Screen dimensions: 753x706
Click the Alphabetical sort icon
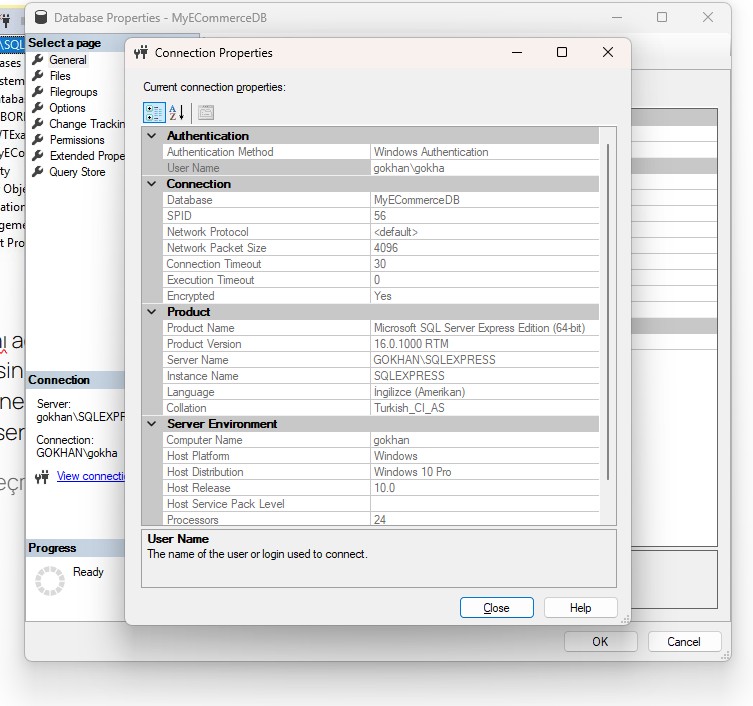[x=177, y=113]
